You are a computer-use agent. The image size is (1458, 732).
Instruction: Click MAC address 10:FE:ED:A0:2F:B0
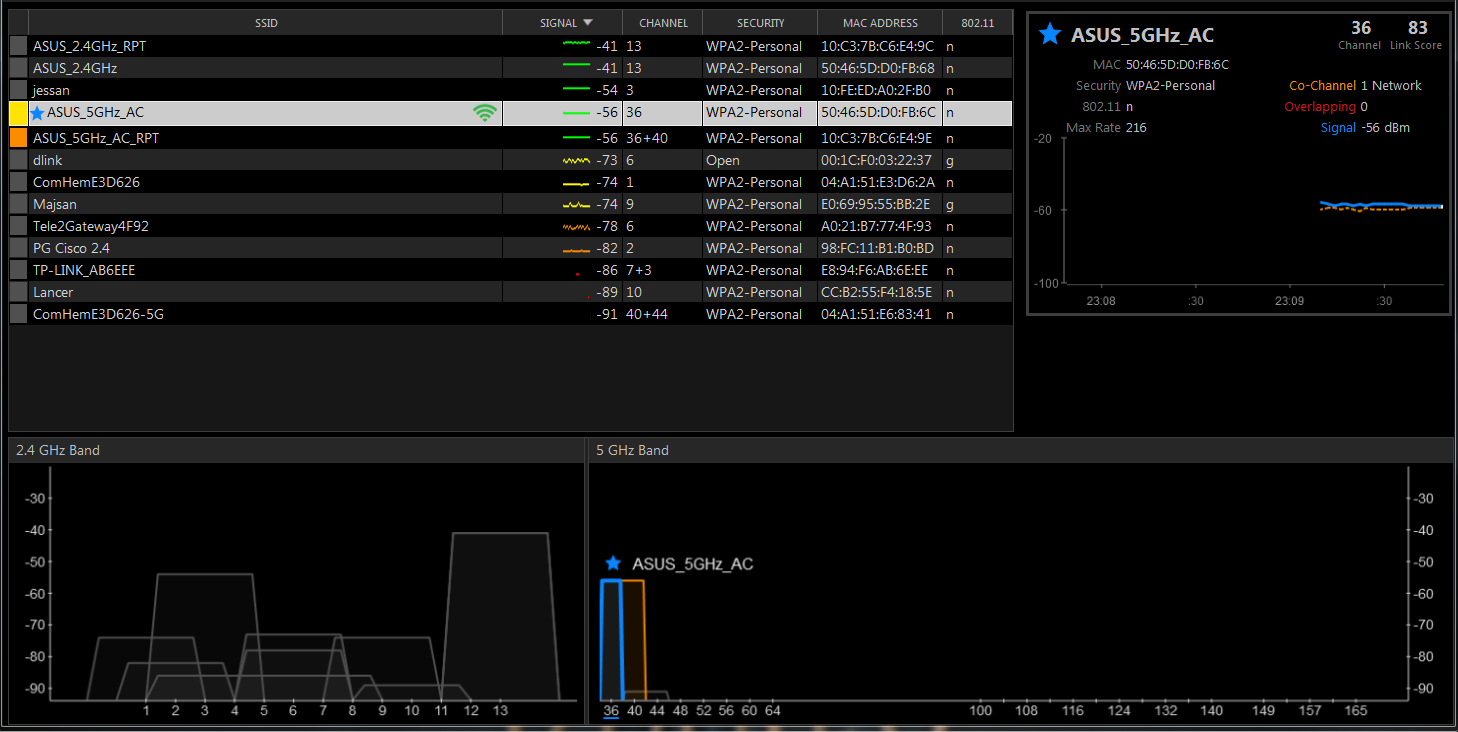[876, 90]
